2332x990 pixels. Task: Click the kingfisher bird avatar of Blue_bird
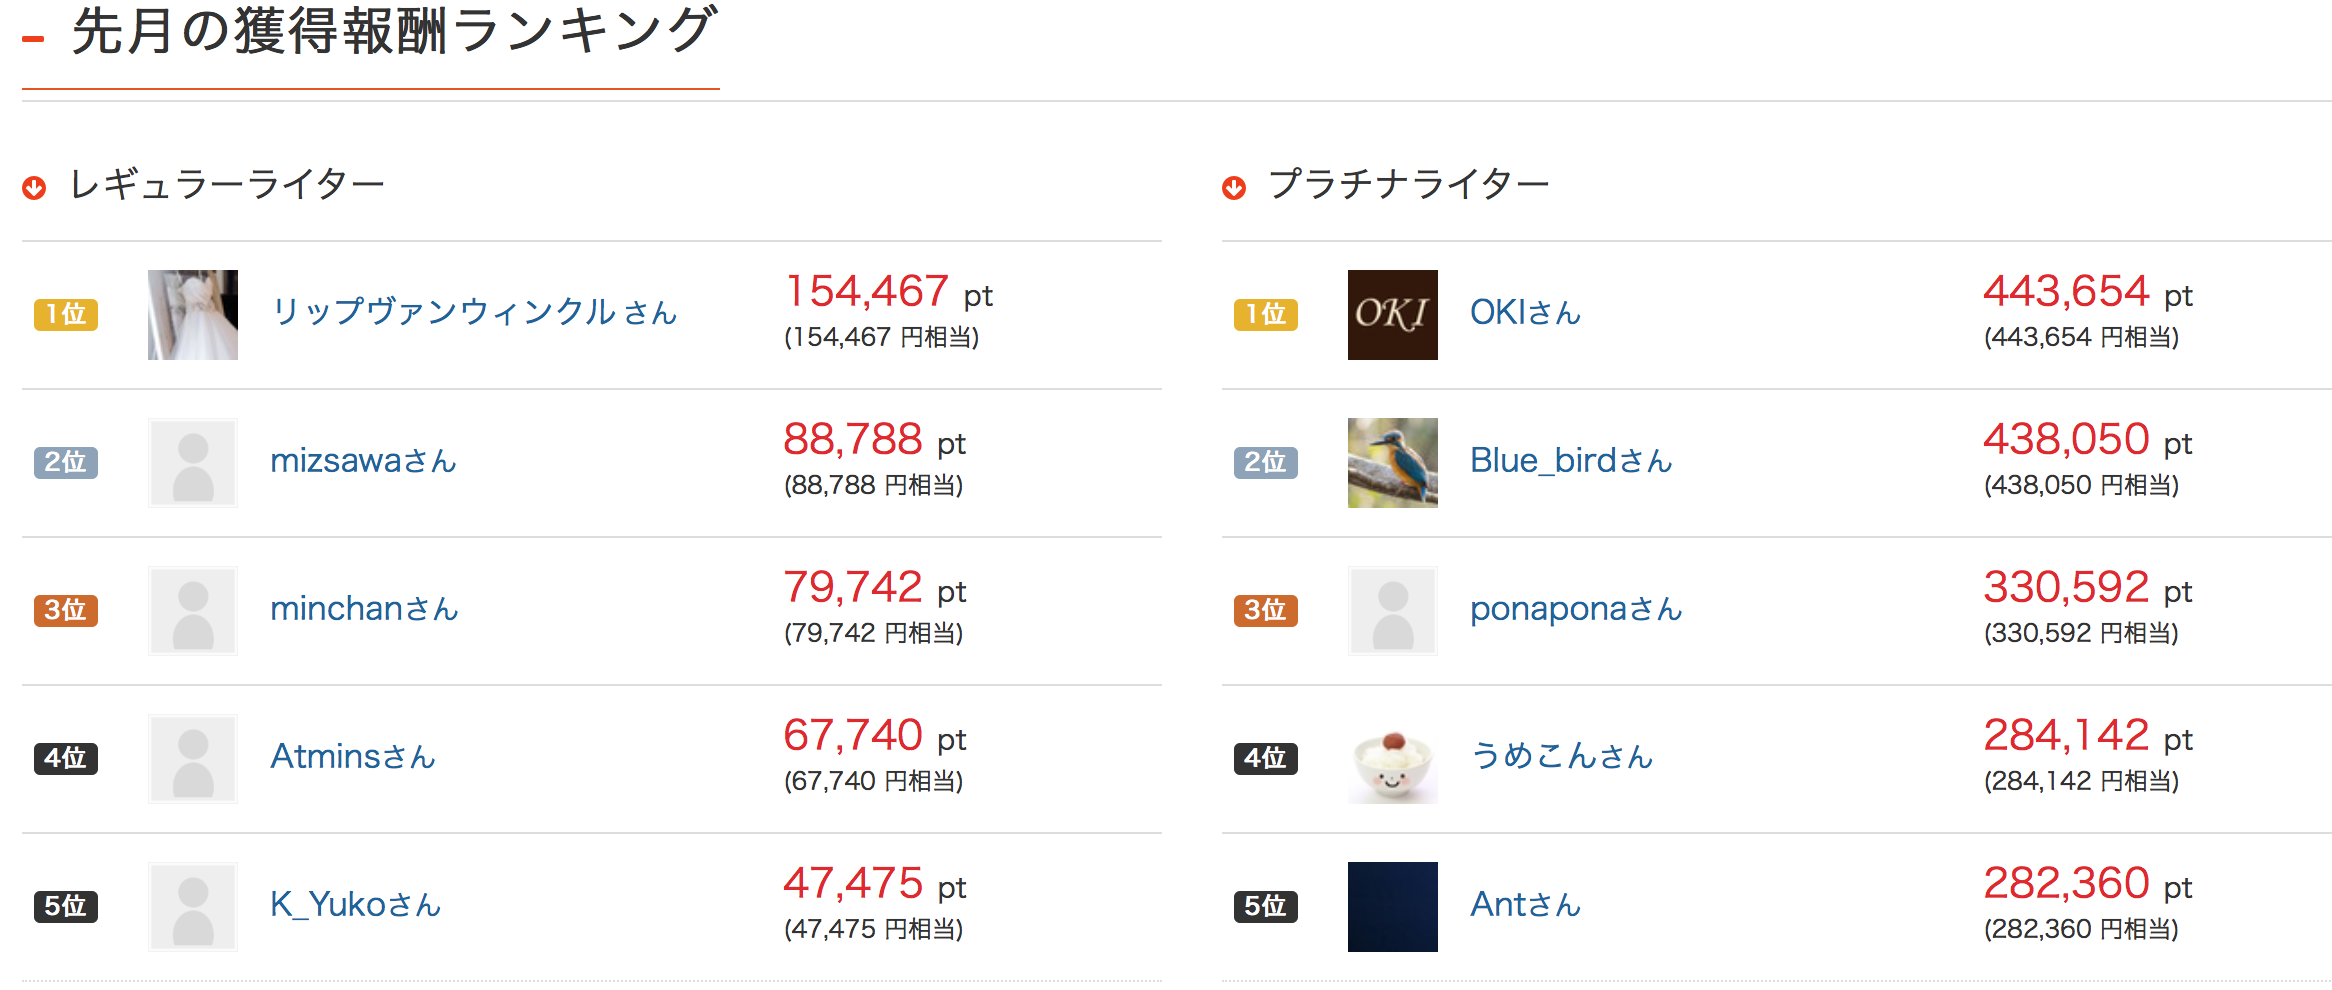tap(1392, 463)
